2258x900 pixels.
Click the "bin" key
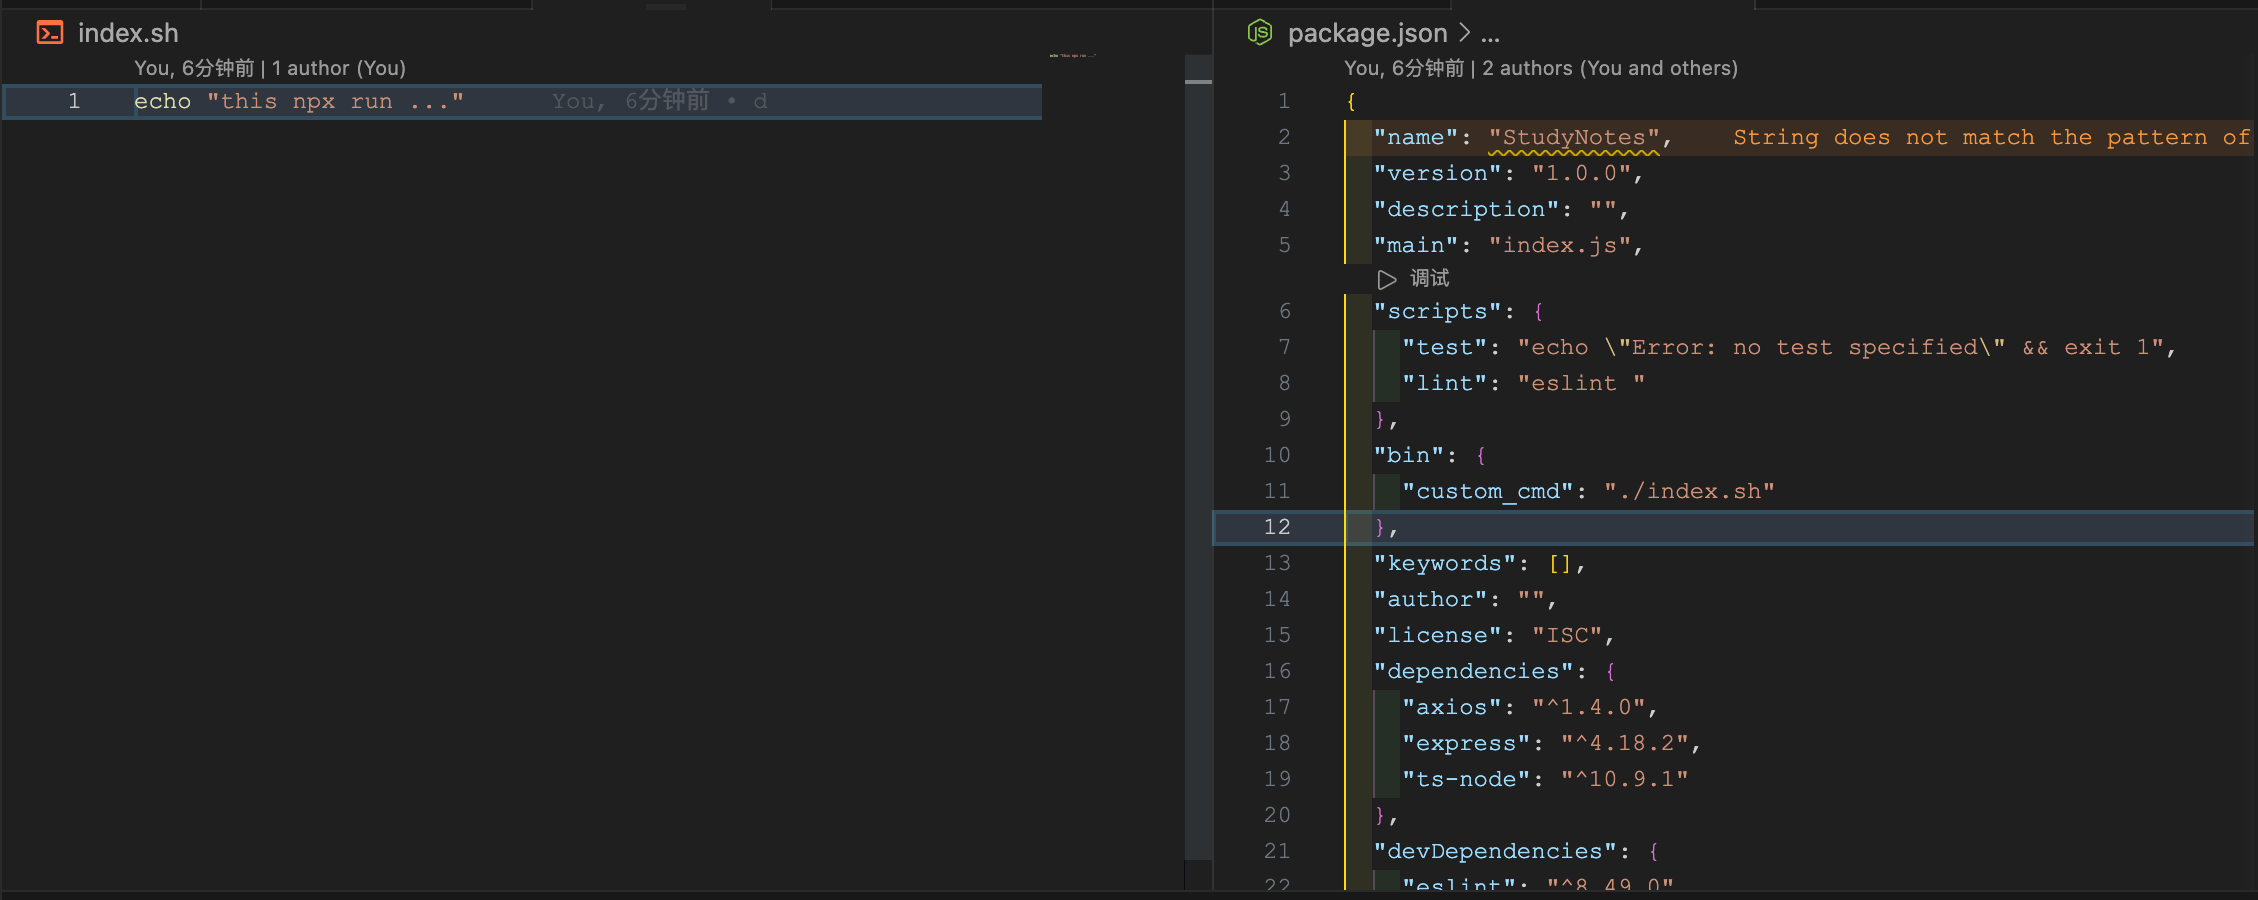tap(1409, 455)
